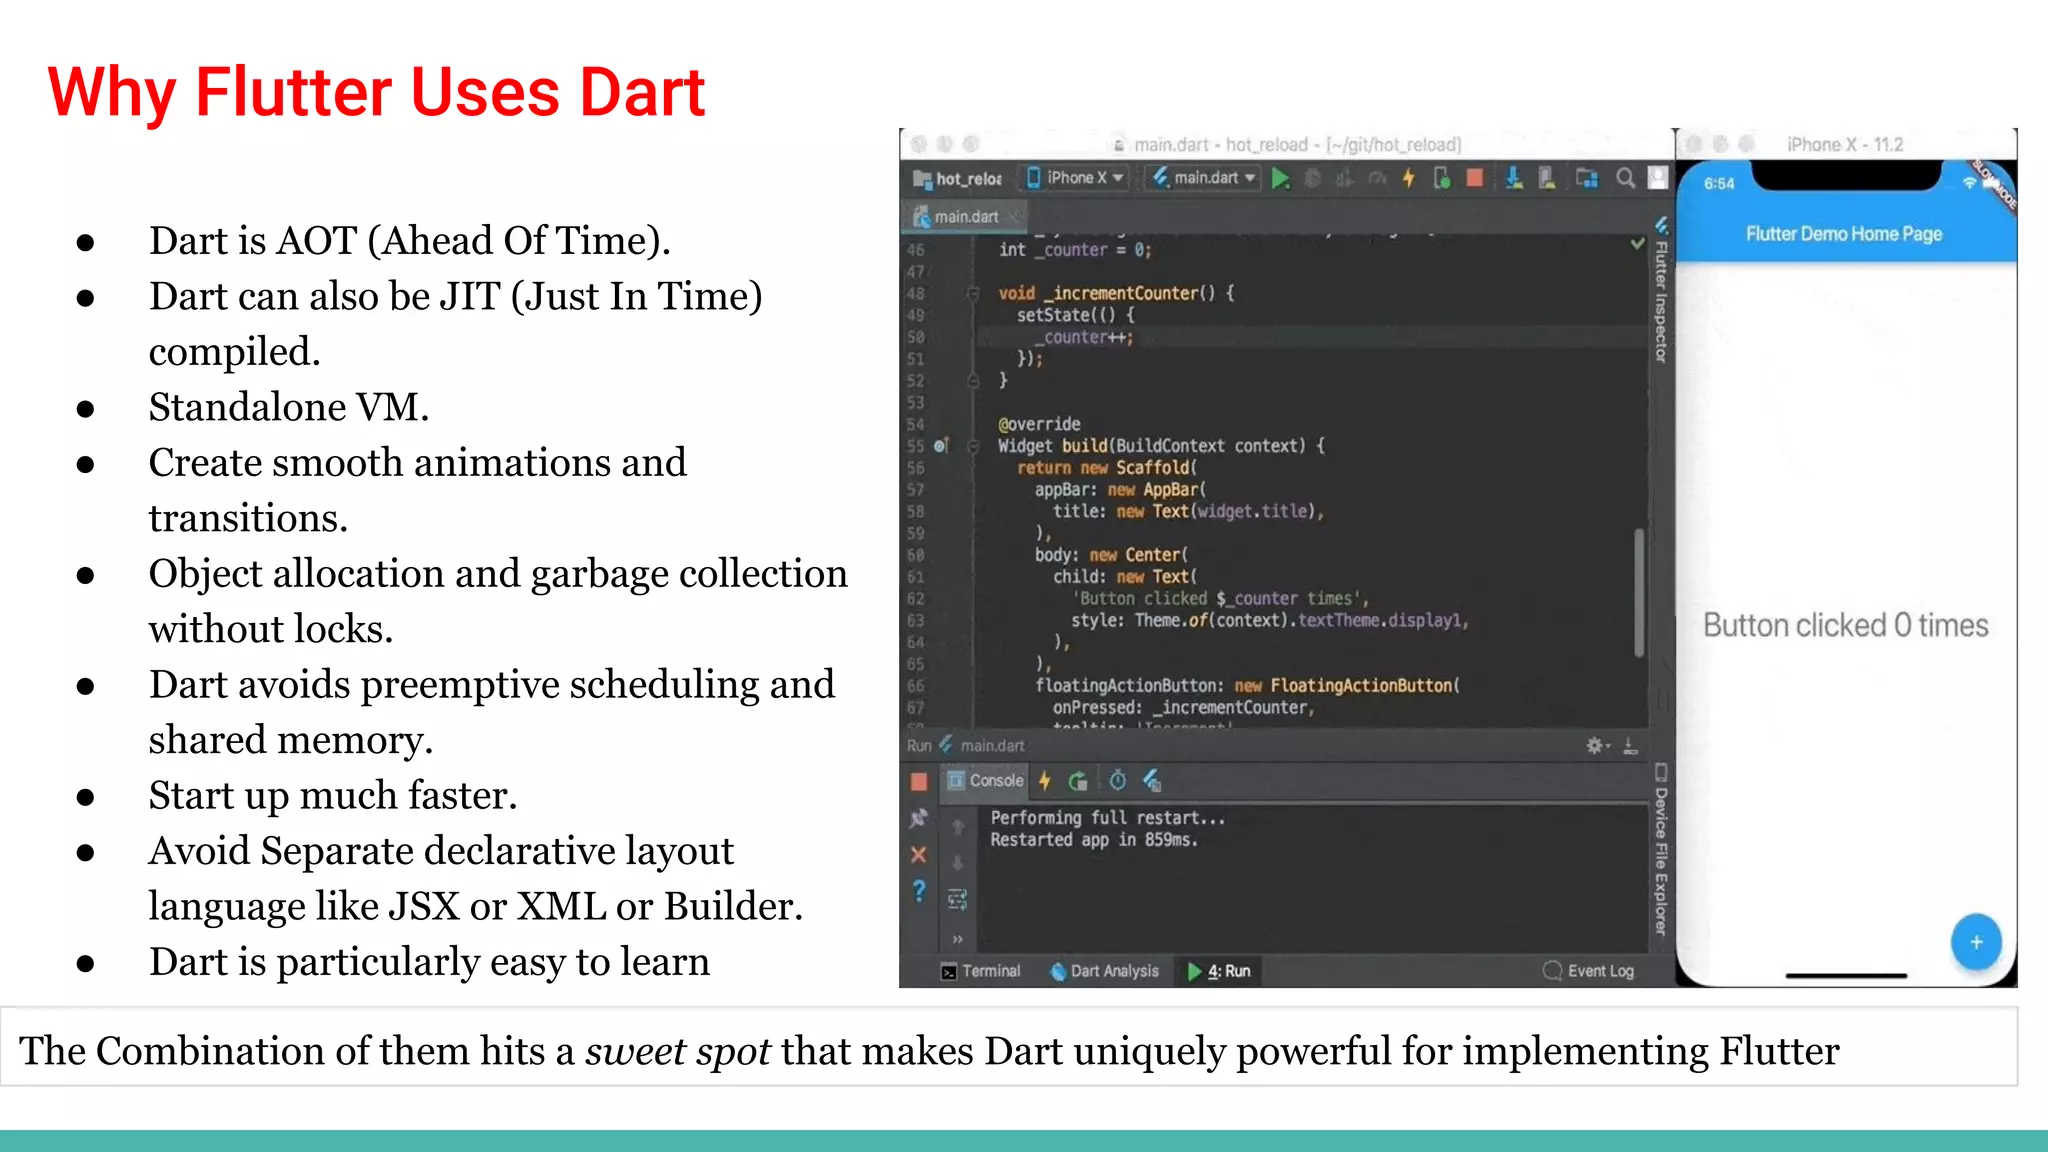Open the Event Log button
The image size is (2048, 1152).
[1589, 971]
